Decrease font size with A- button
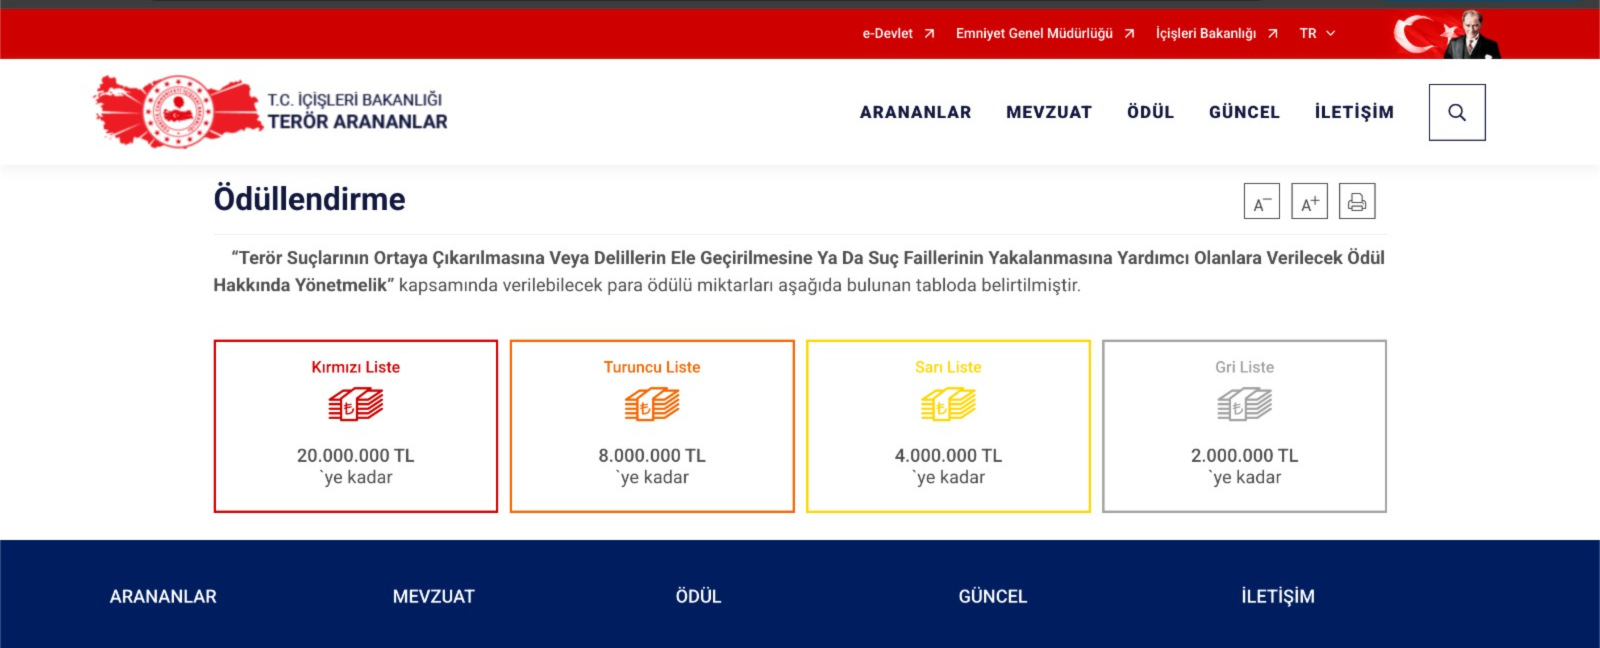Image resolution: width=1600 pixels, height=648 pixels. [1262, 202]
